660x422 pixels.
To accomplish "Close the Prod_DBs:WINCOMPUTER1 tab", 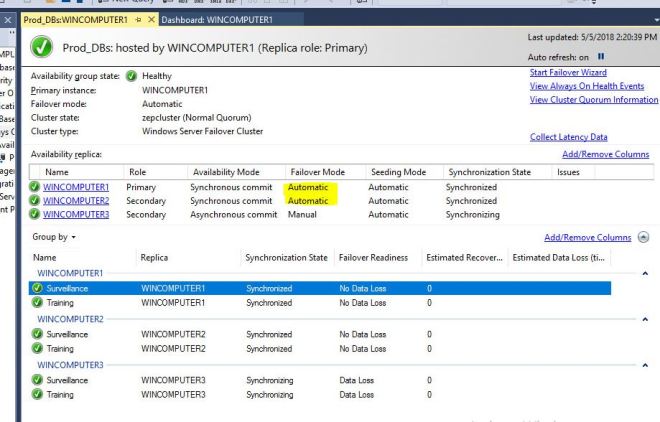I will click(151, 20).
